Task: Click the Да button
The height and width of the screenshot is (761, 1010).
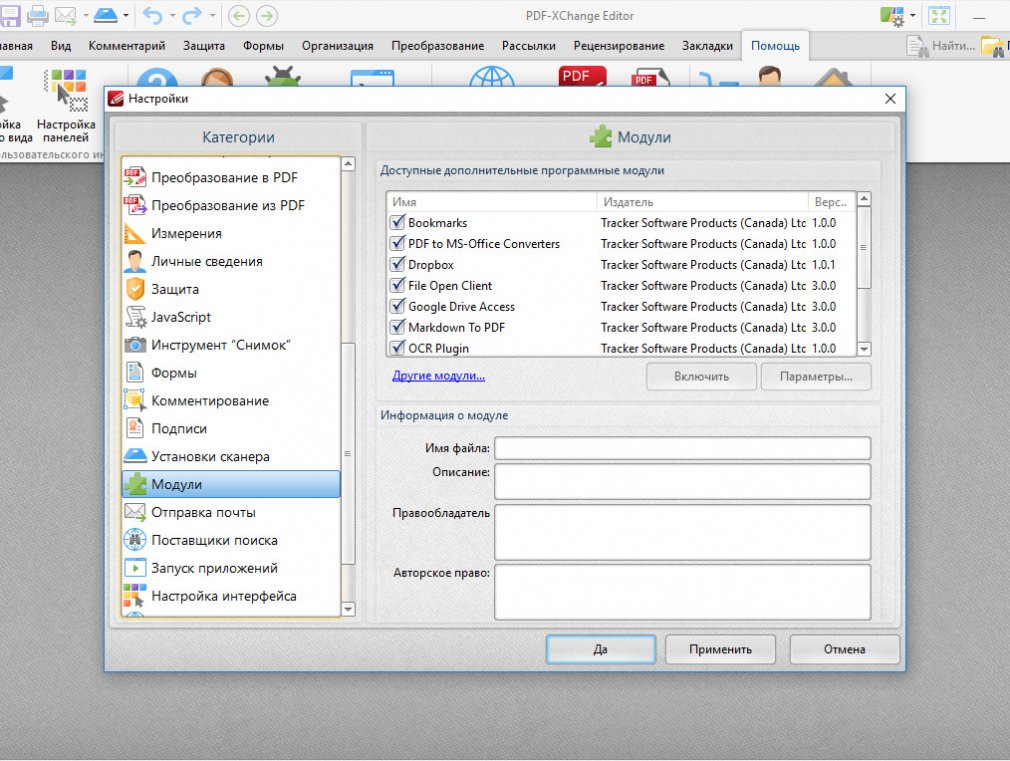Action: coord(601,650)
